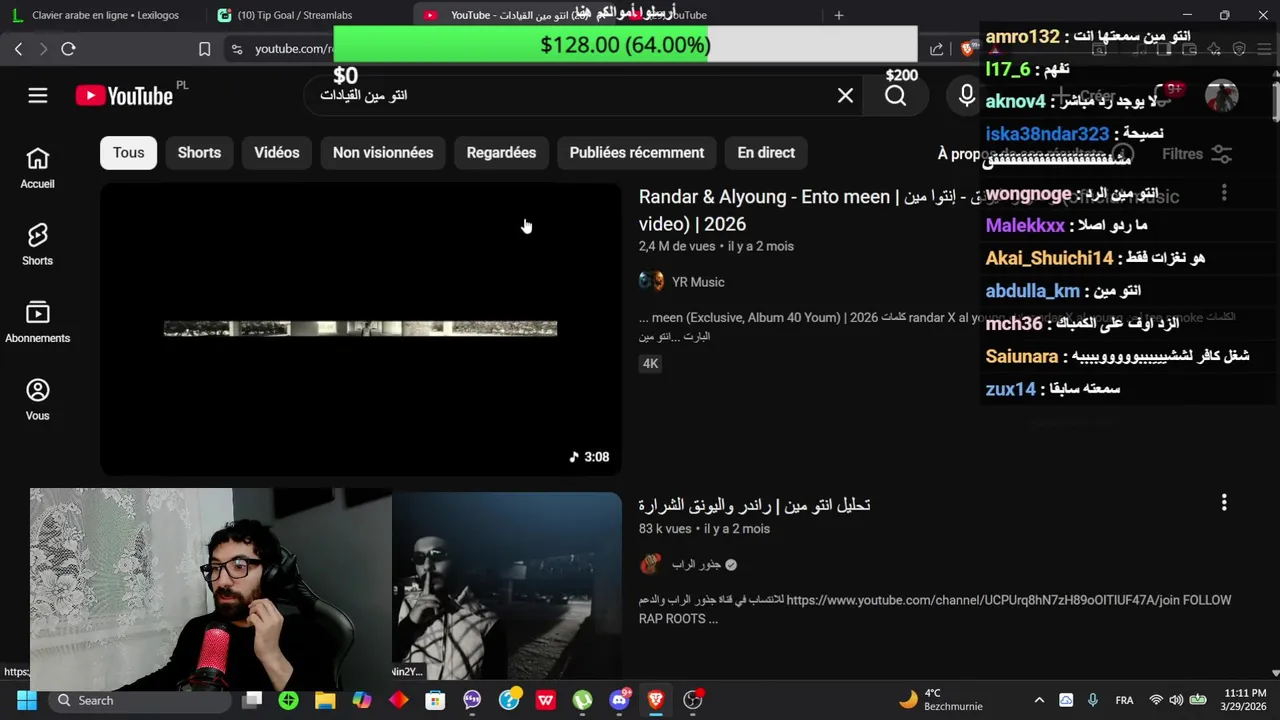The height and width of the screenshot is (720, 1280).
Task: Click the 4K badge under first video
Action: pyautogui.click(x=650, y=364)
